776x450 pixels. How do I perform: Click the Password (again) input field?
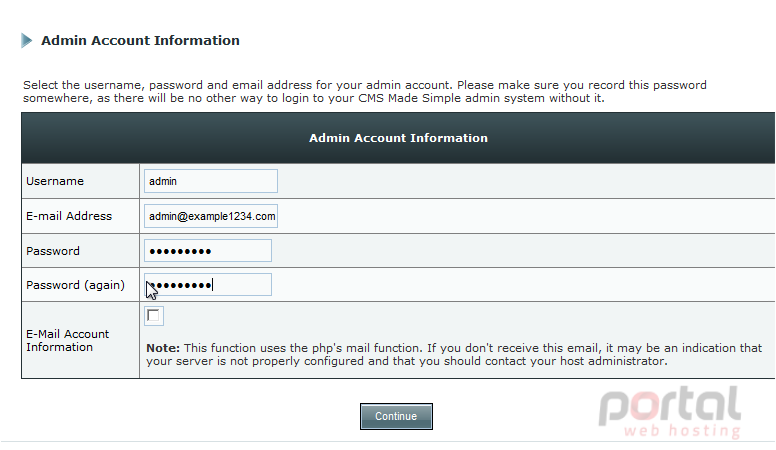208,285
